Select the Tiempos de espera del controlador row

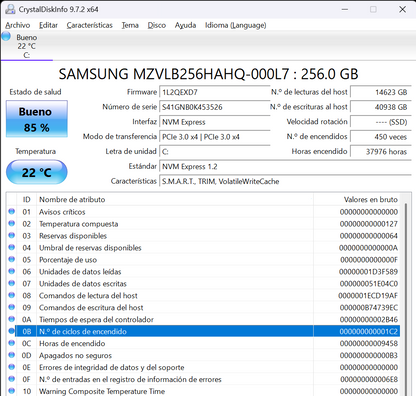point(203,319)
